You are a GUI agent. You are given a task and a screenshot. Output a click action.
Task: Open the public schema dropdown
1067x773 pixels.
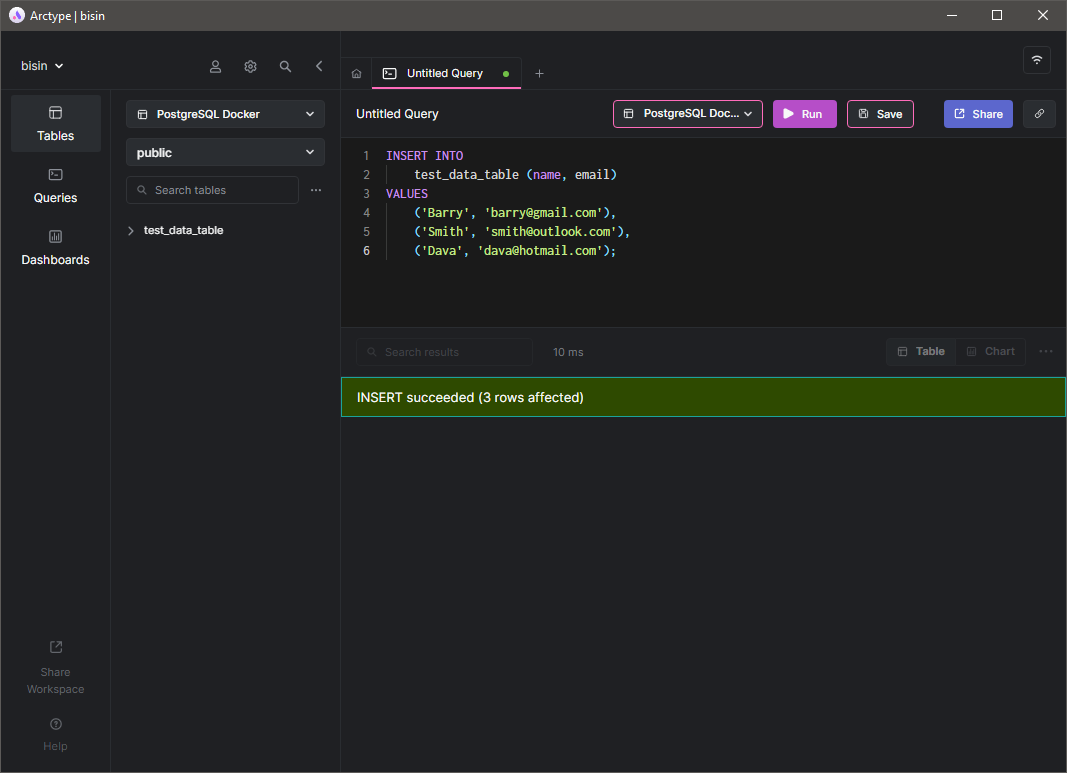pyautogui.click(x=225, y=152)
